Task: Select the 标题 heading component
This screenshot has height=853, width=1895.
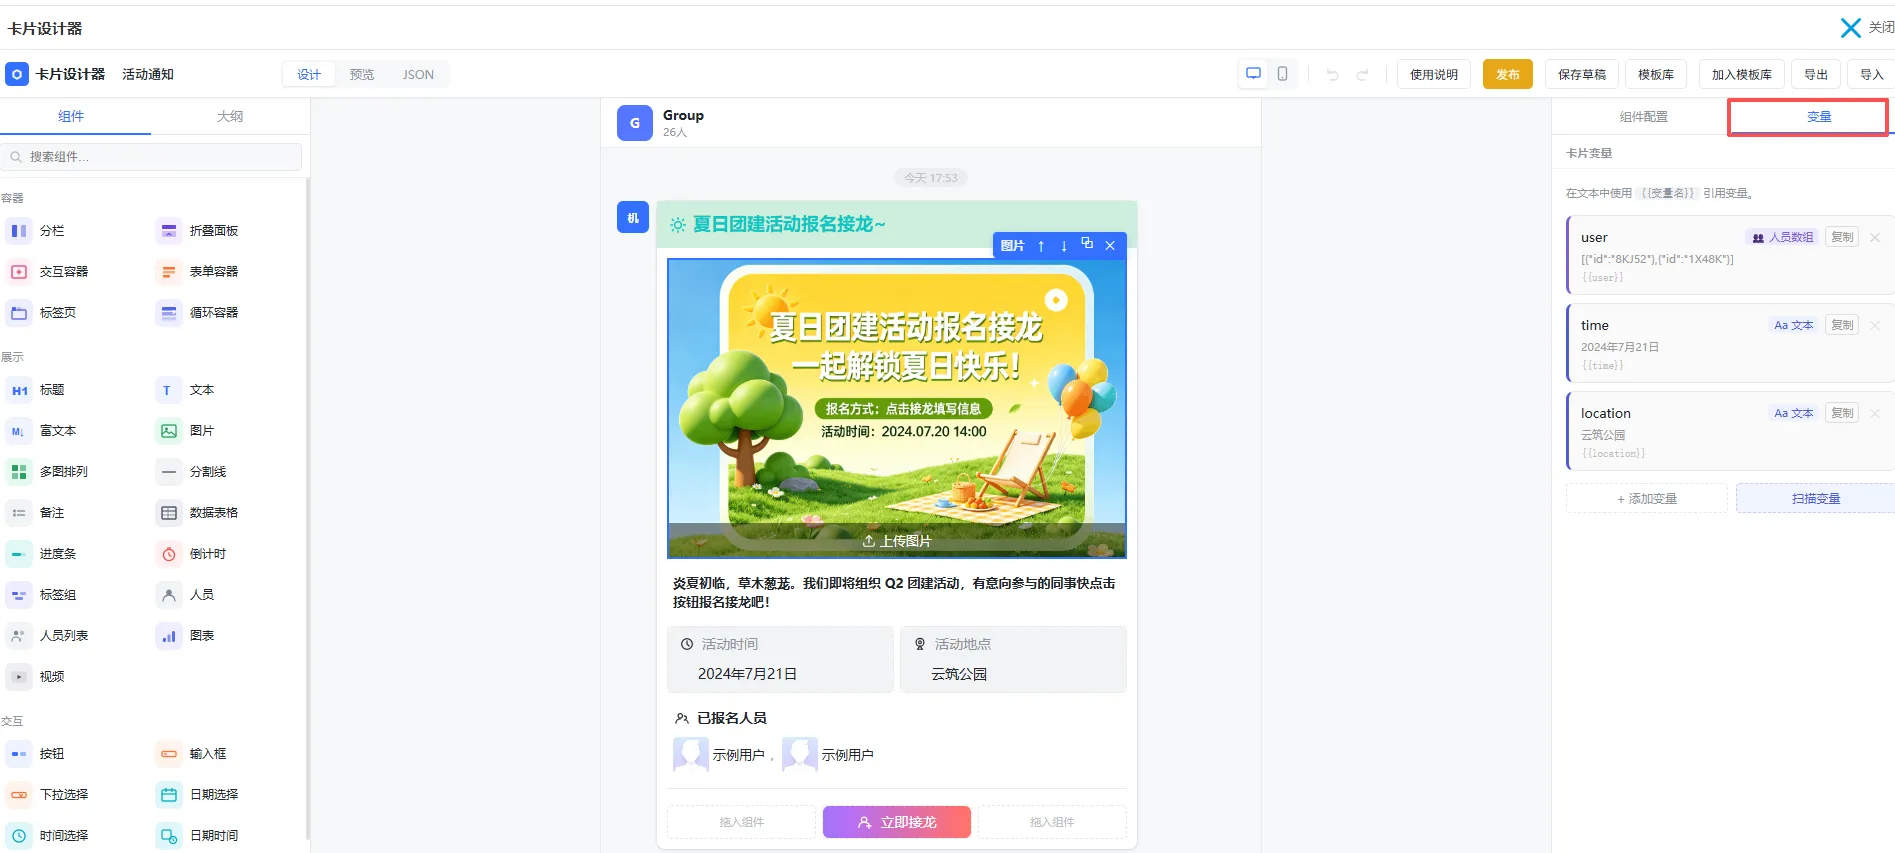Action: (x=36, y=390)
